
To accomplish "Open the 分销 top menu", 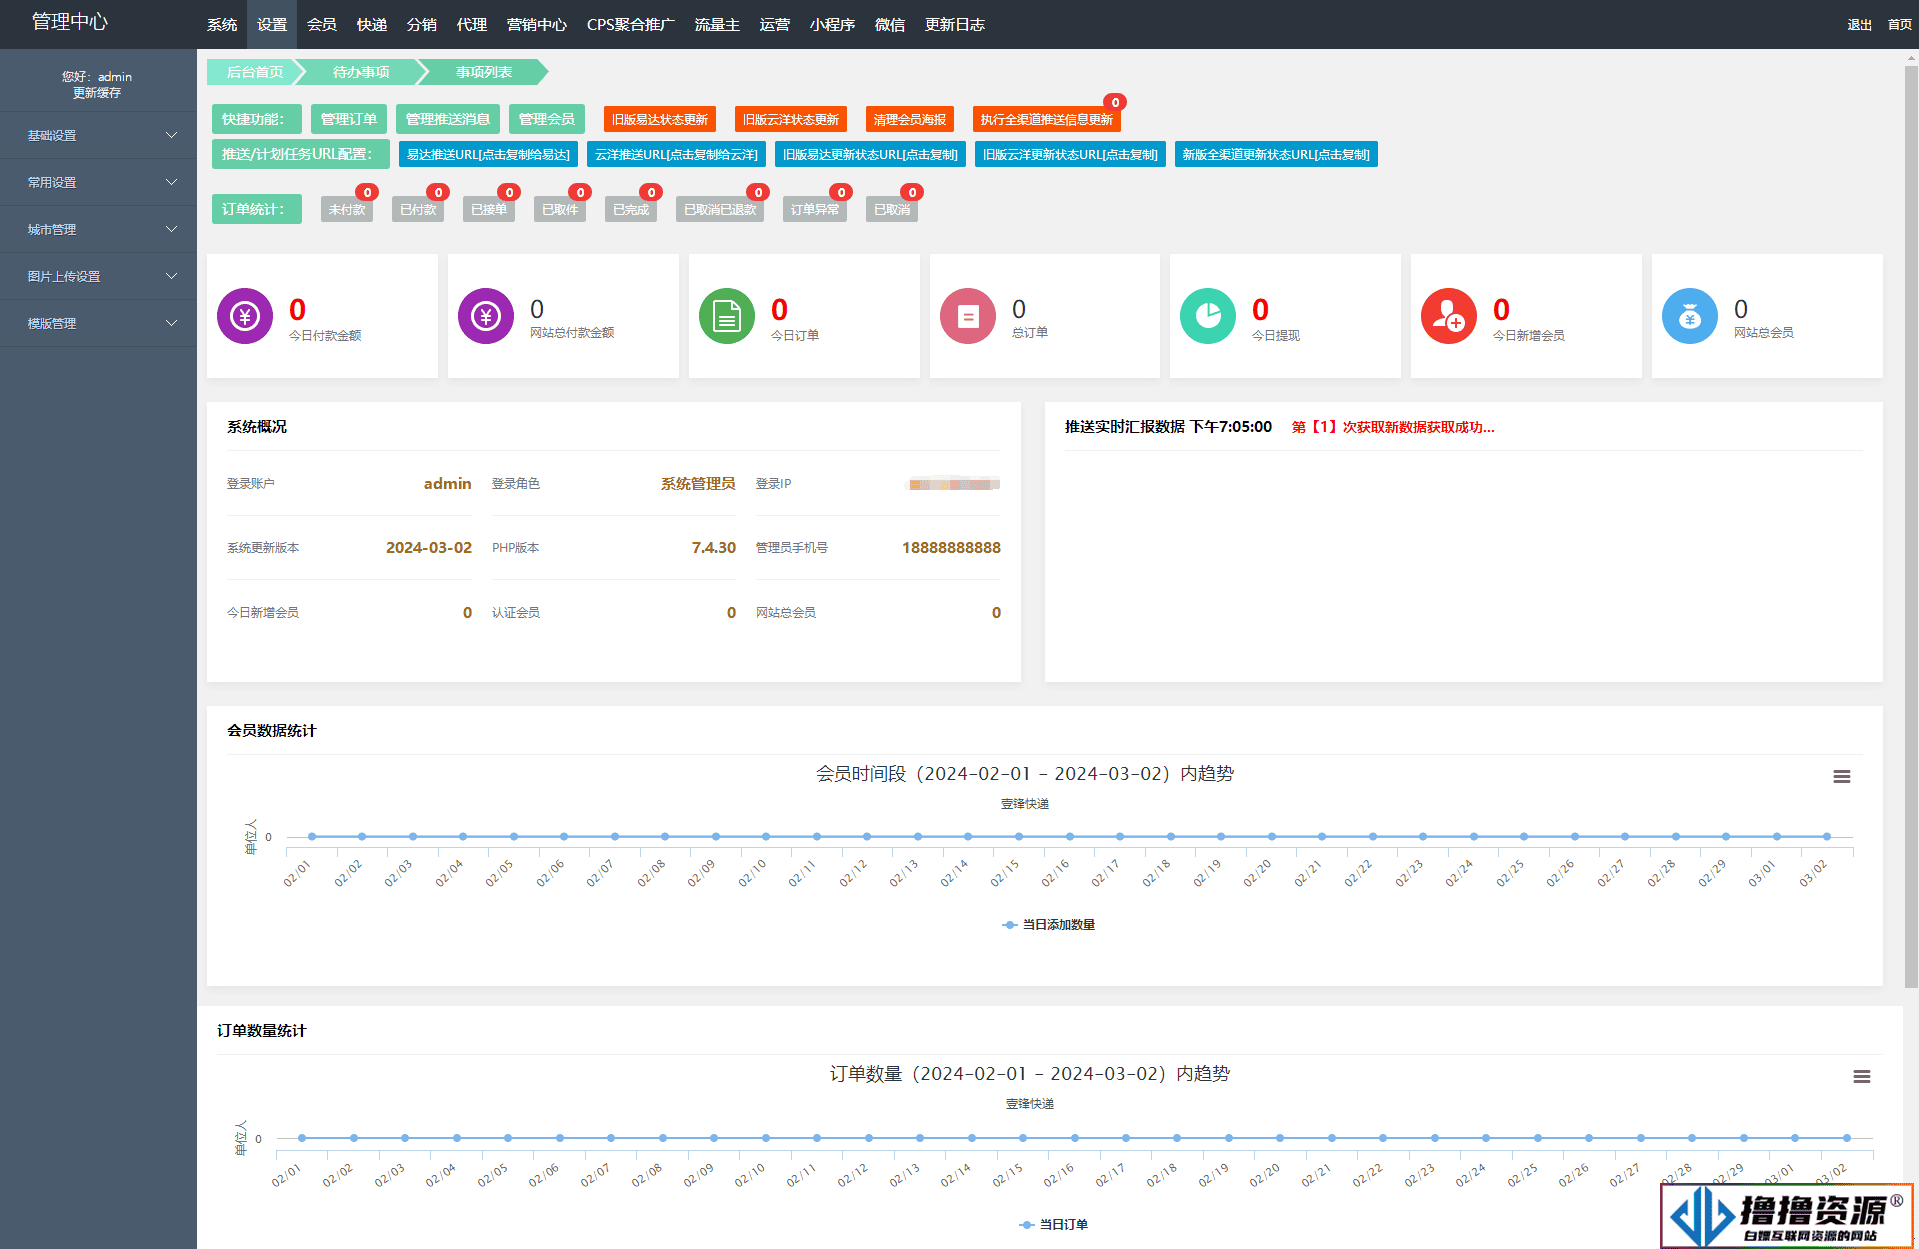I will coord(422,24).
